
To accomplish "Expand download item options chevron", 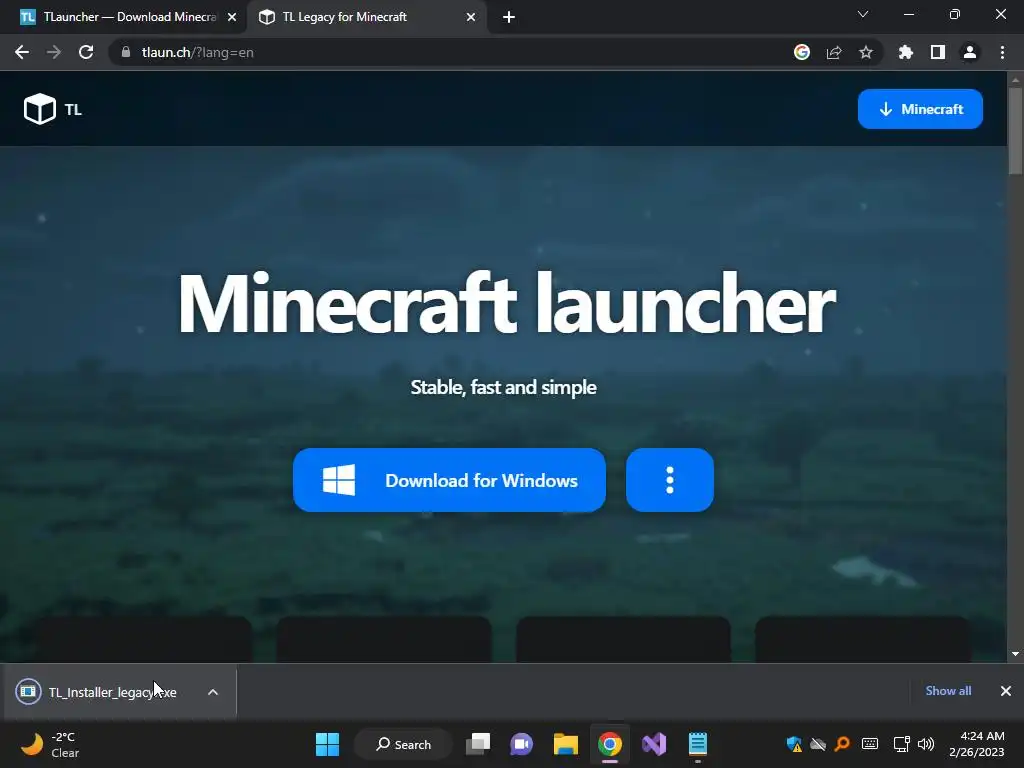I will tap(213, 692).
